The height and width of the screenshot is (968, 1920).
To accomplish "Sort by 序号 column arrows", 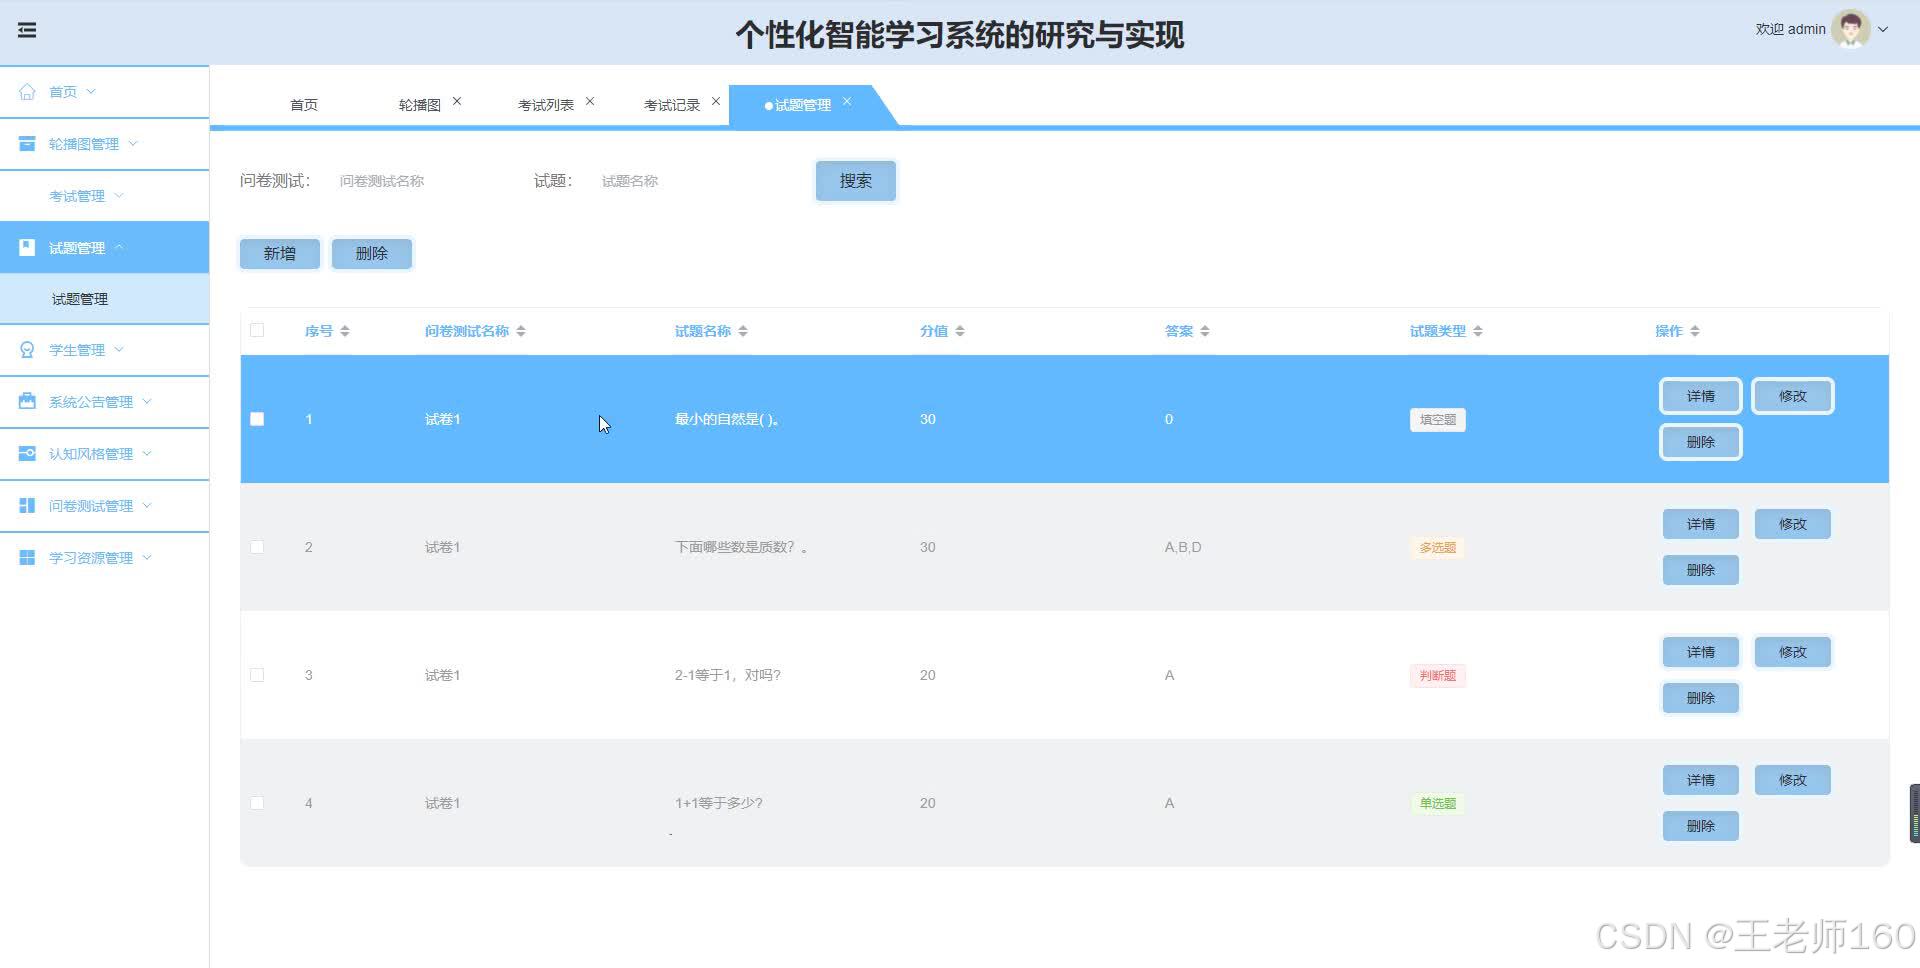I will click(x=345, y=331).
